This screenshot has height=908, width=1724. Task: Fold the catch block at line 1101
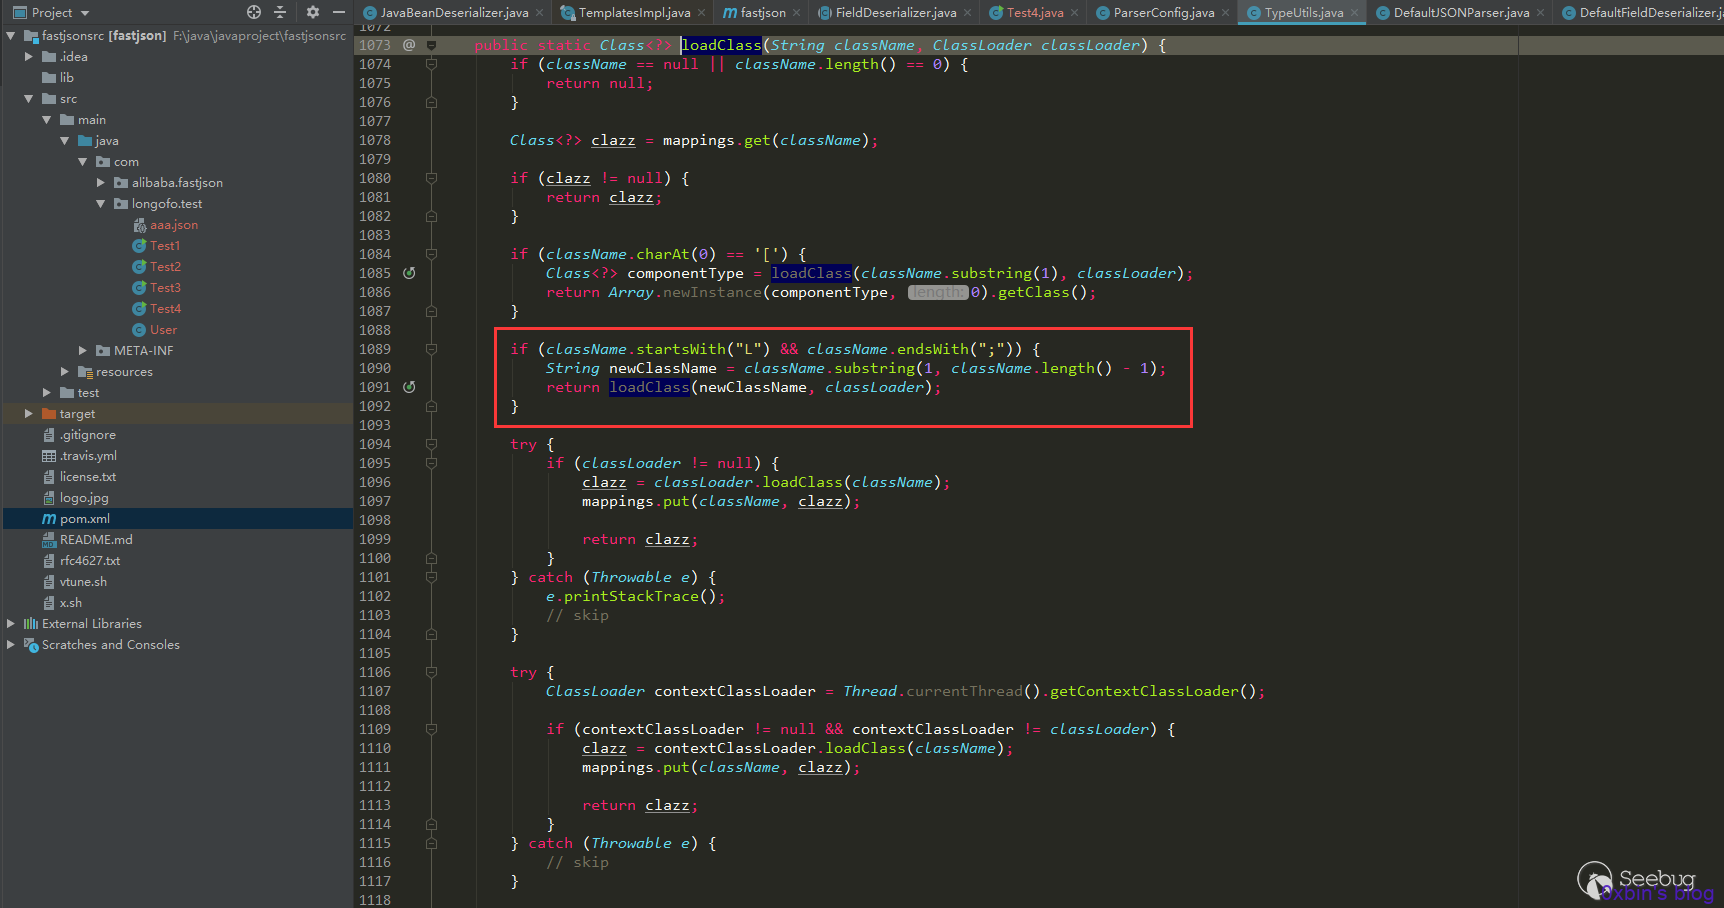click(431, 577)
